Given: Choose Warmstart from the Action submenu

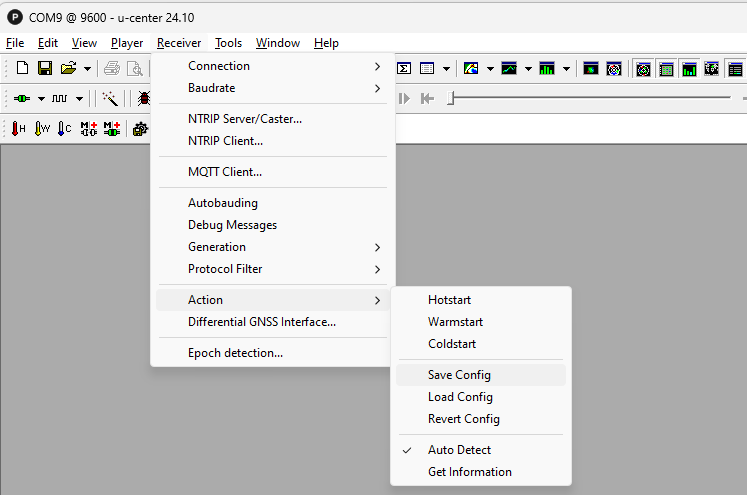Looking at the screenshot, I should tap(481, 322).
